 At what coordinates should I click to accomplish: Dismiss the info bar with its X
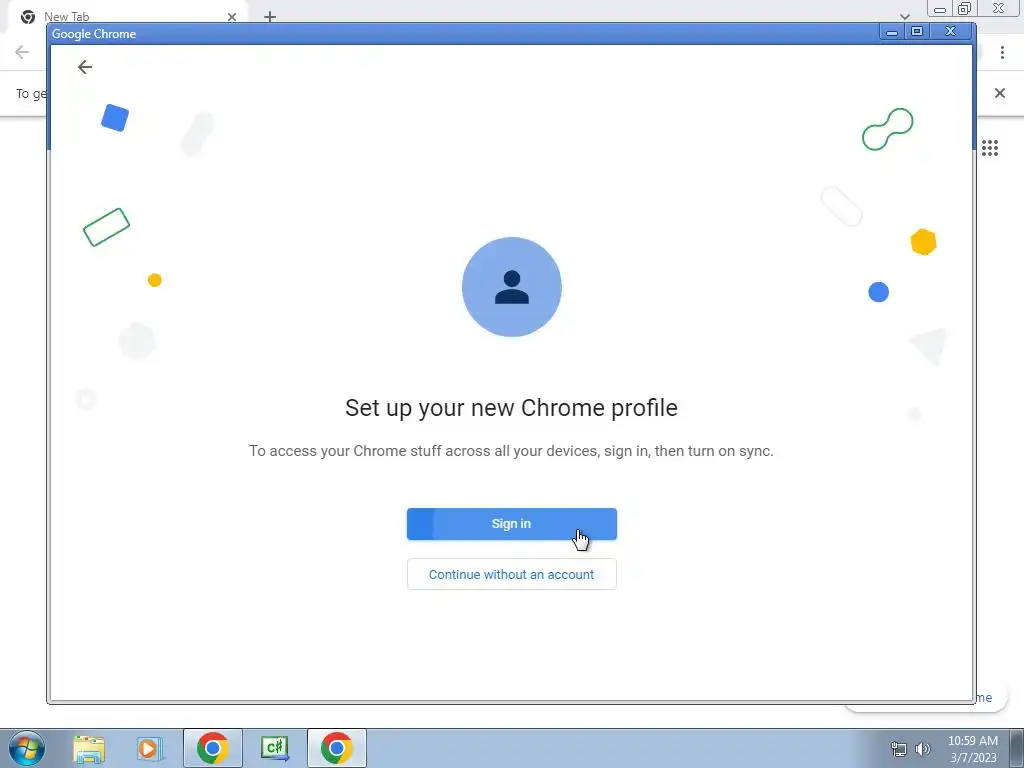1000,93
